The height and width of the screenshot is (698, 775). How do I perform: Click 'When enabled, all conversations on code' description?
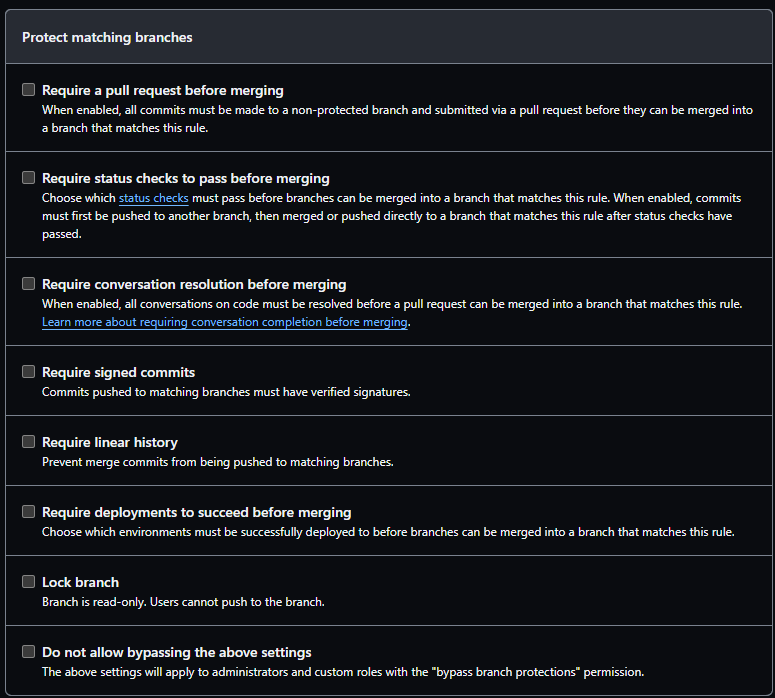[x=392, y=304]
